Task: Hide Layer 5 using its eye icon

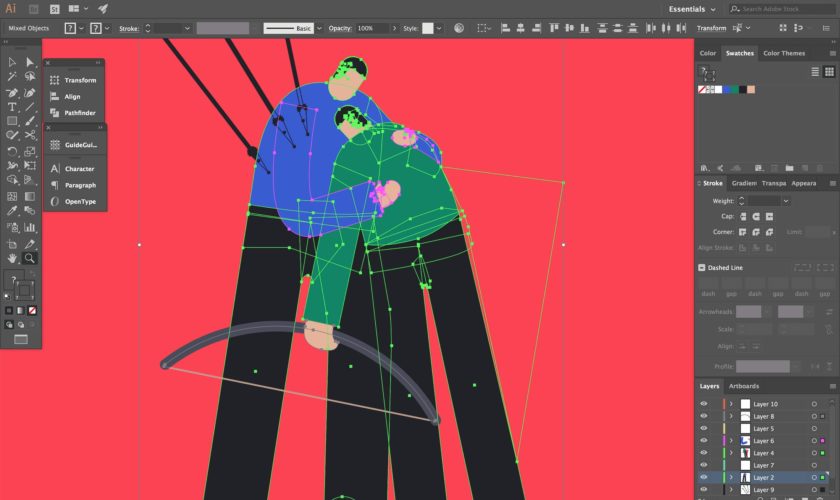Action: coord(704,429)
